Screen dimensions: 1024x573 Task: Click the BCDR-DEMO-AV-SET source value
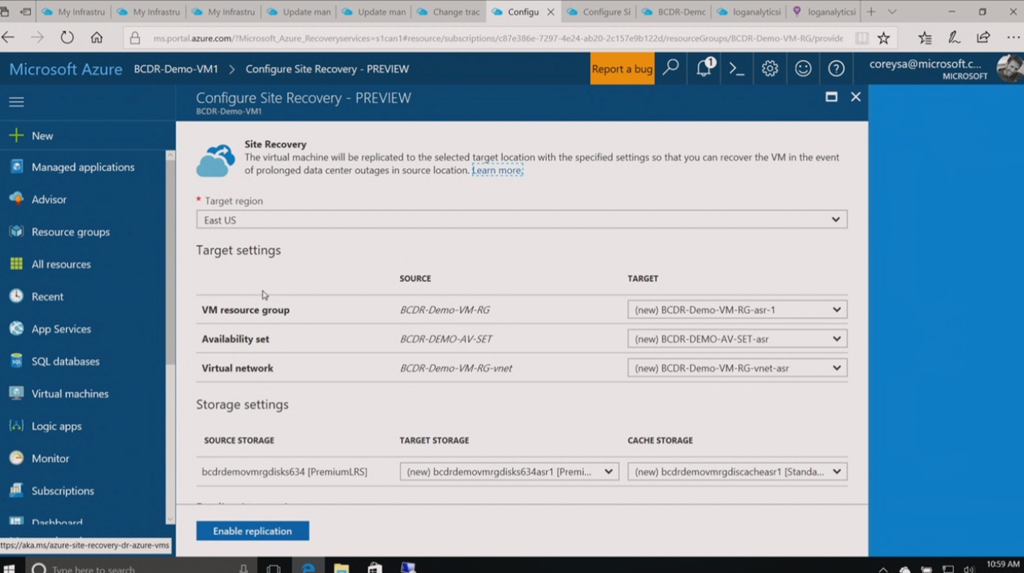click(446, 338)
